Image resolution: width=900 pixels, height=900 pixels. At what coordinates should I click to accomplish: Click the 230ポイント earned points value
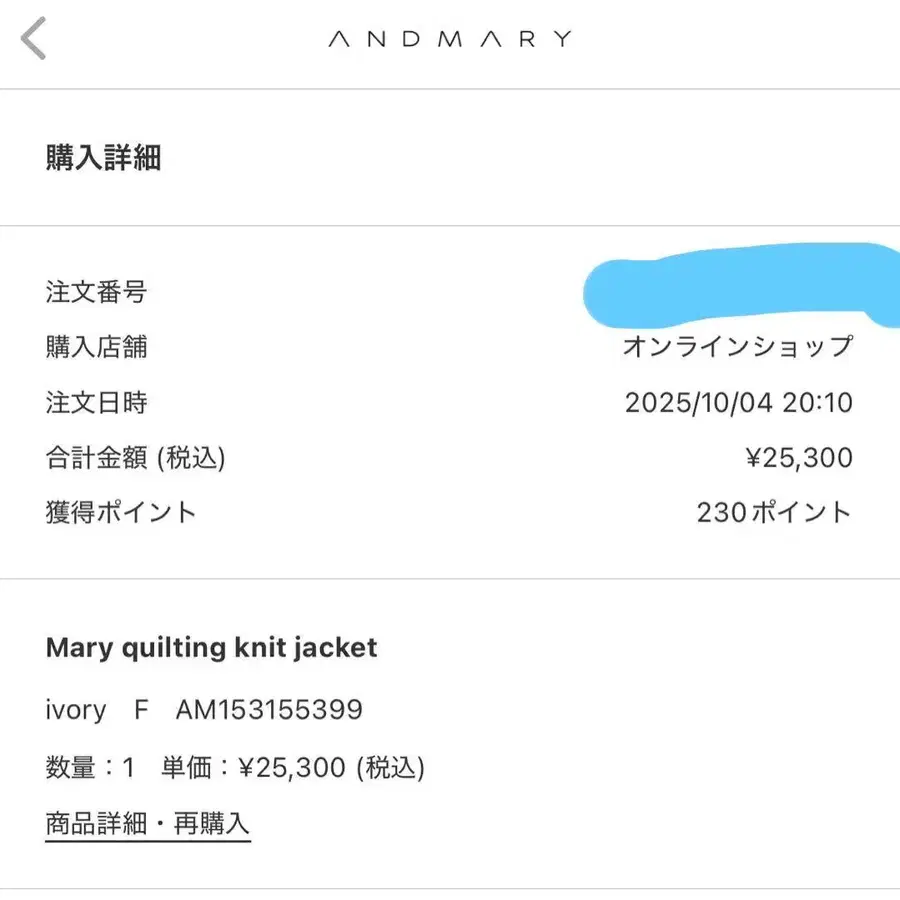pyautogui.click(x=774, y=513)
